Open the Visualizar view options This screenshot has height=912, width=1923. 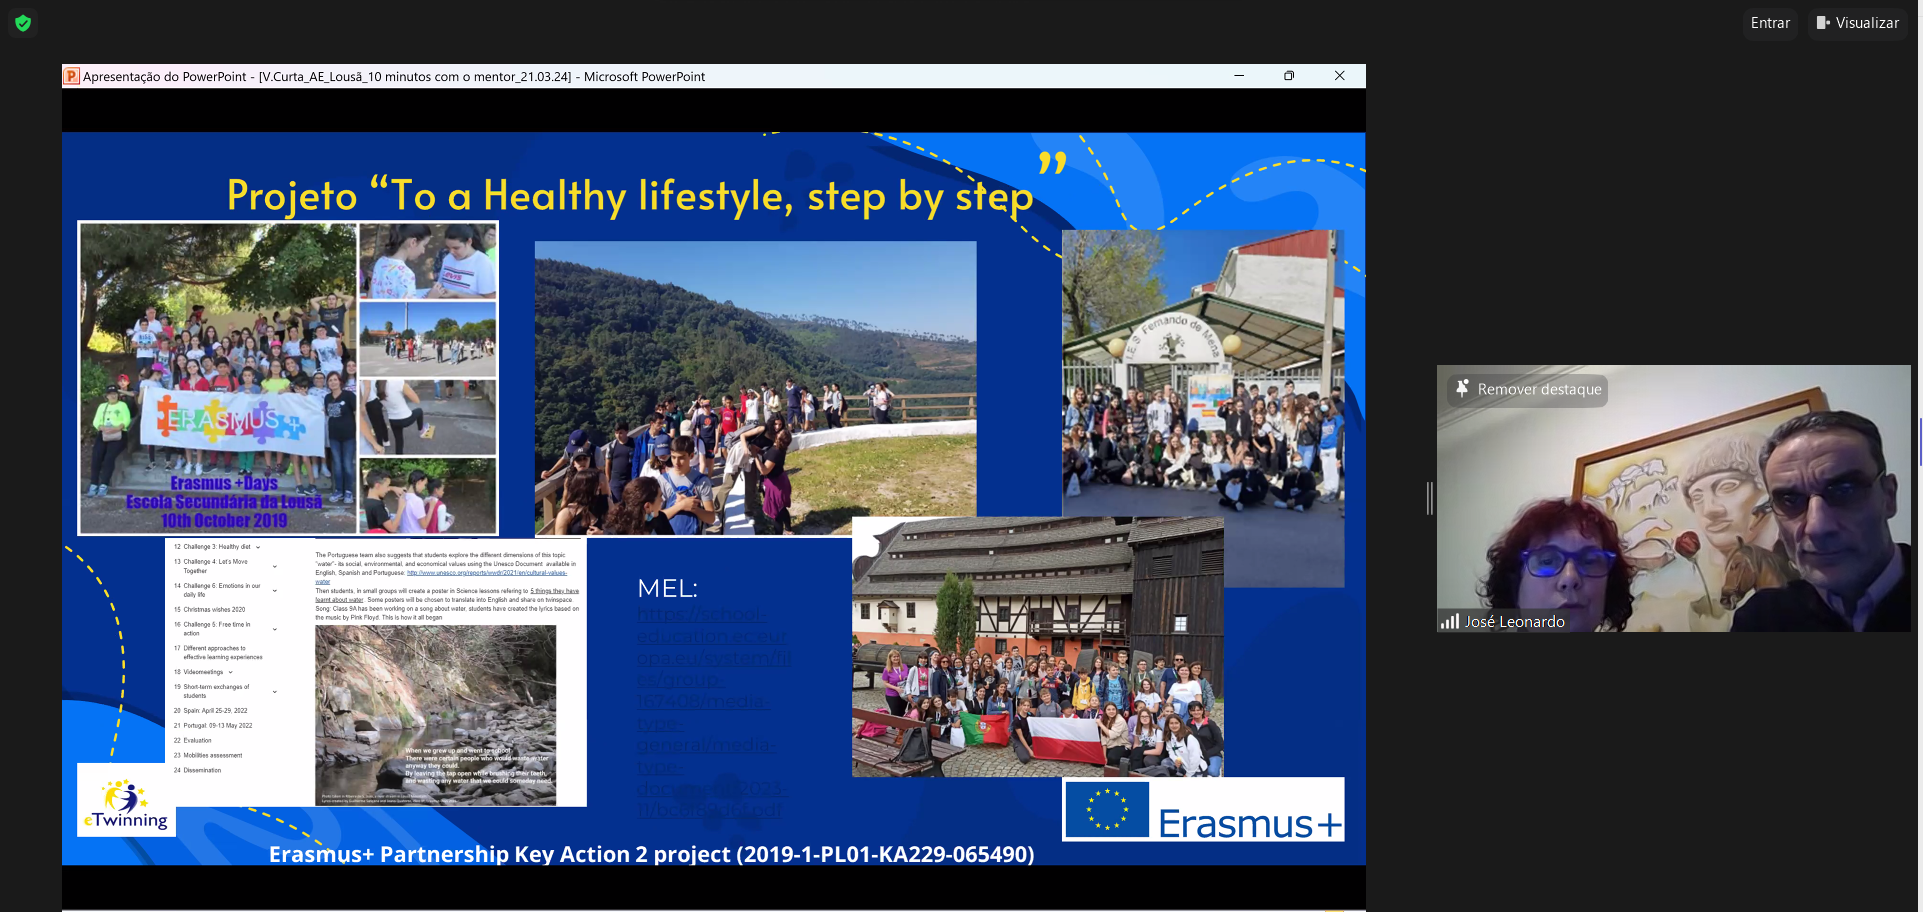pyautogui.click(x=1858, y=23)
